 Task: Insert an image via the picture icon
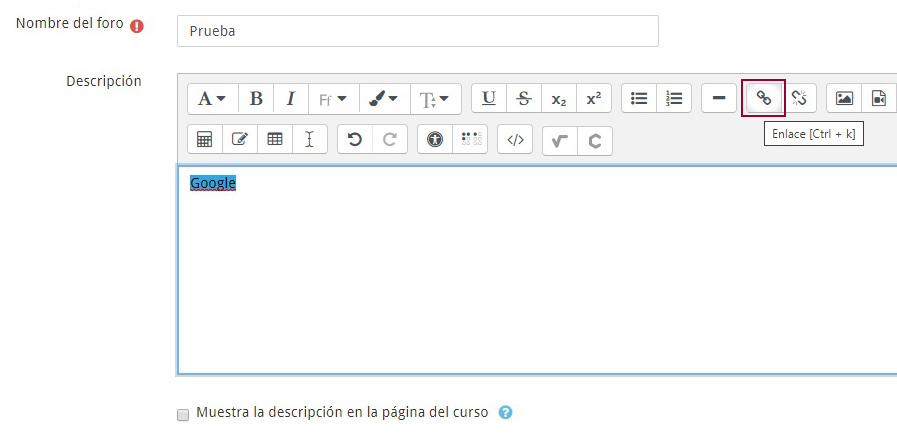(x=844, y=98)
